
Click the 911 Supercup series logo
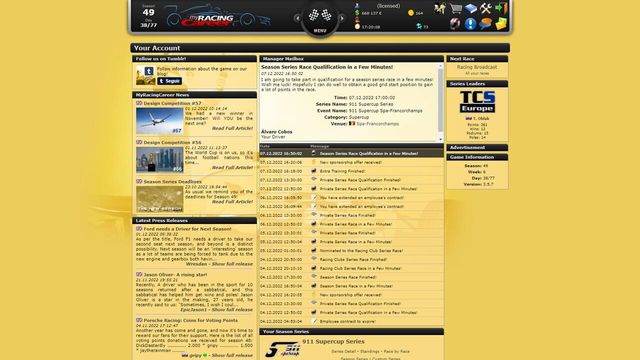282,350
